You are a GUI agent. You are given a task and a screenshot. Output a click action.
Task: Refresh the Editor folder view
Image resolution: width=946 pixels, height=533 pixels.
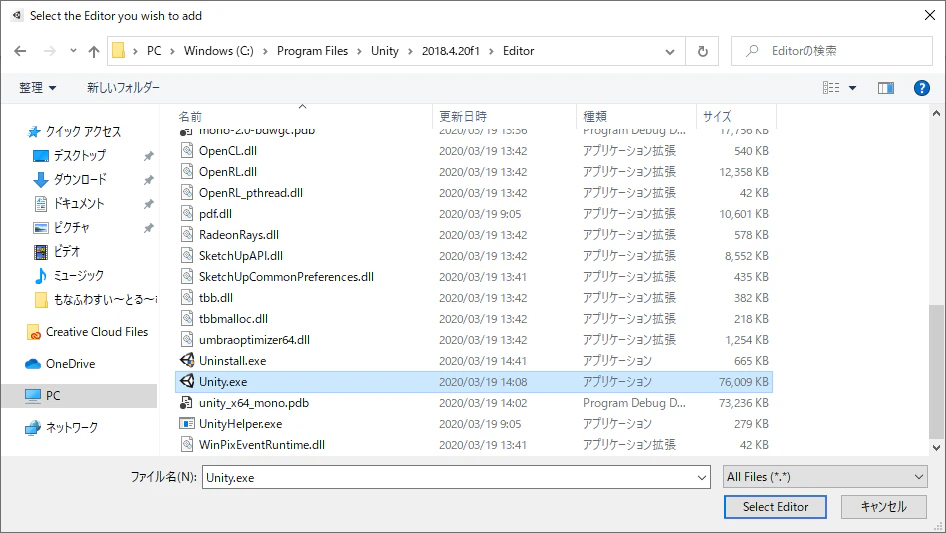(x=702, y=51)
